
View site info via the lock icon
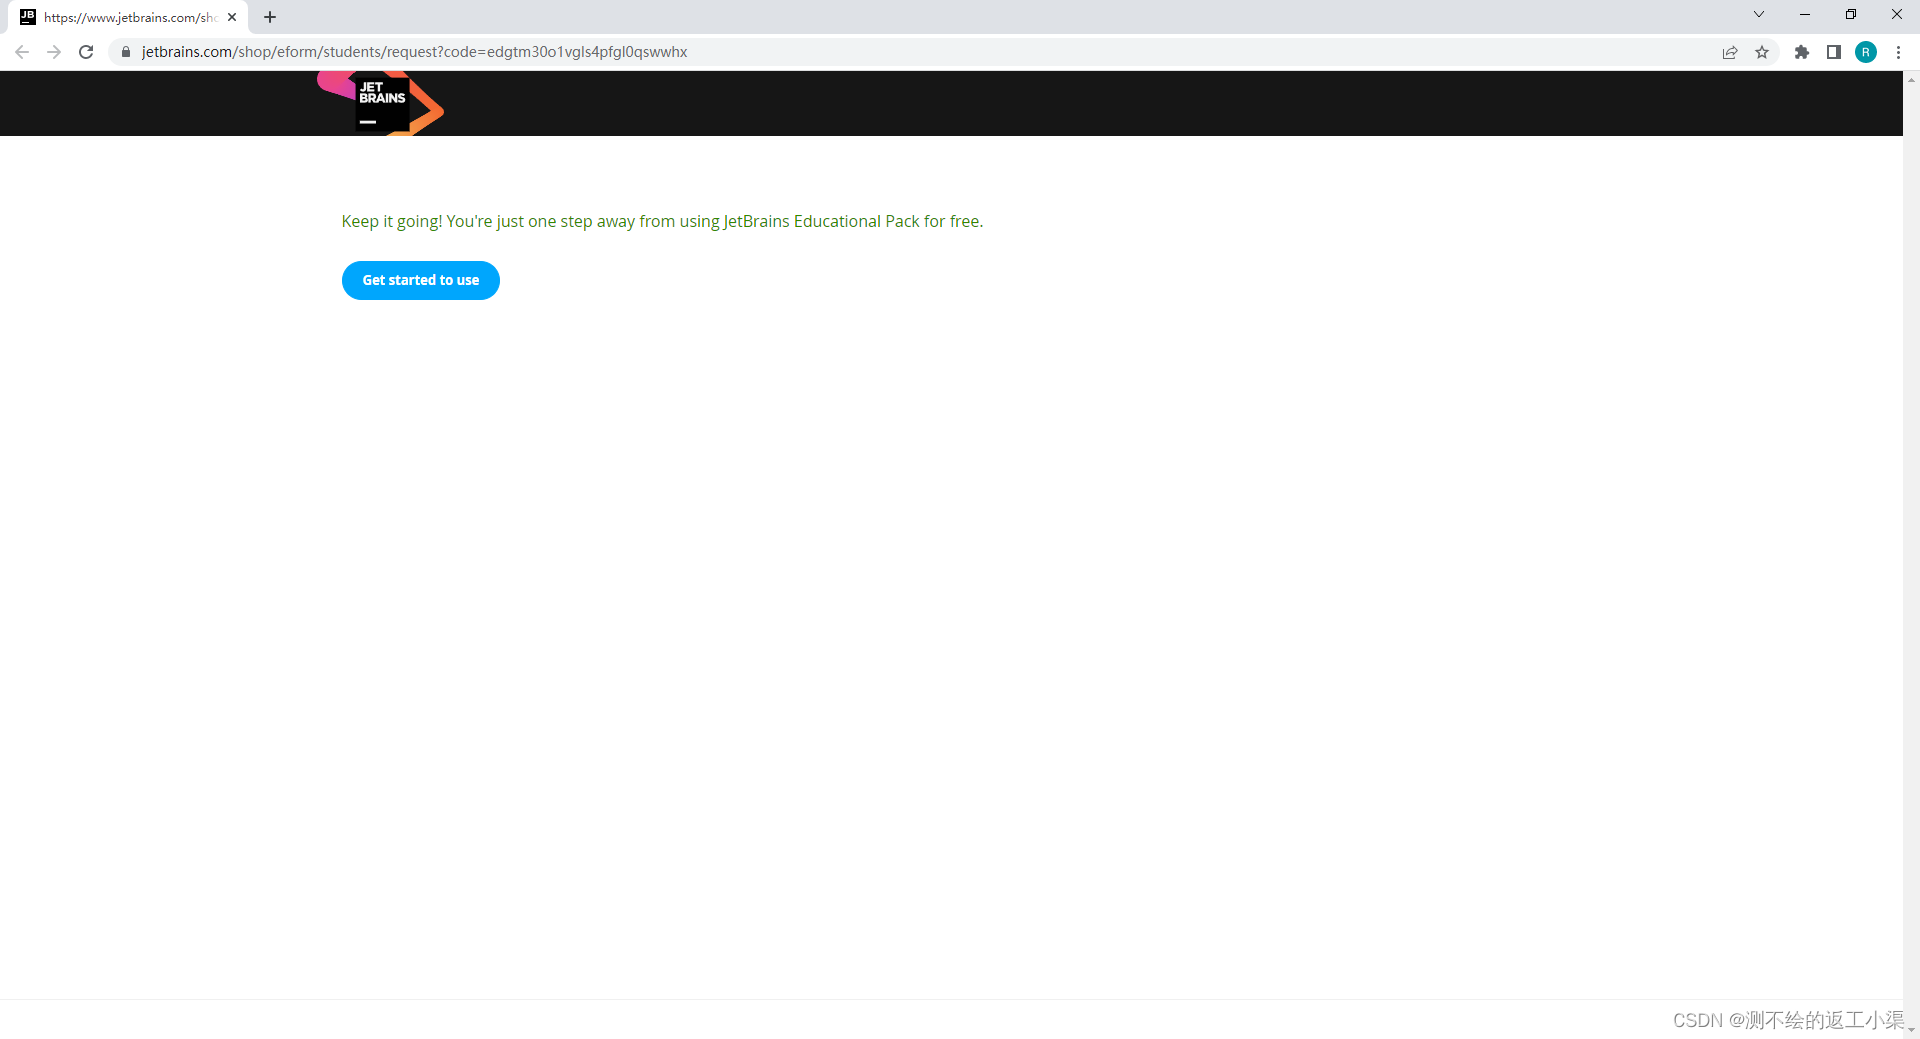(x=126, y=52)
